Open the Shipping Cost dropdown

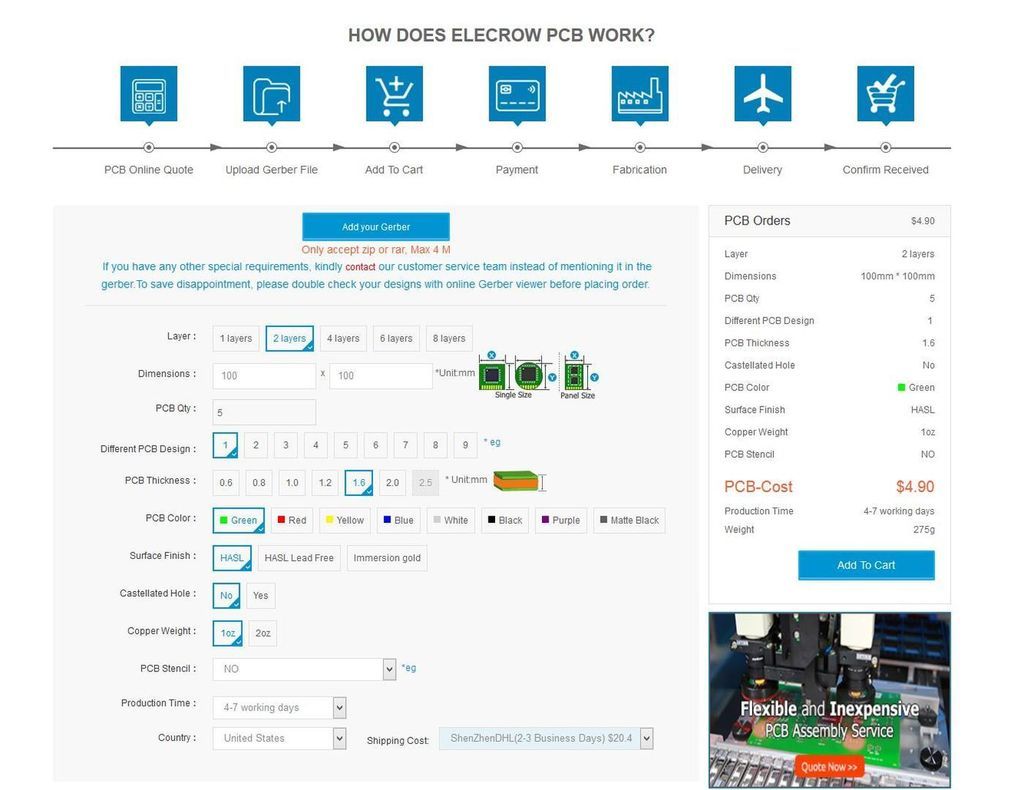pyautogui.click(x=546, y=738)
